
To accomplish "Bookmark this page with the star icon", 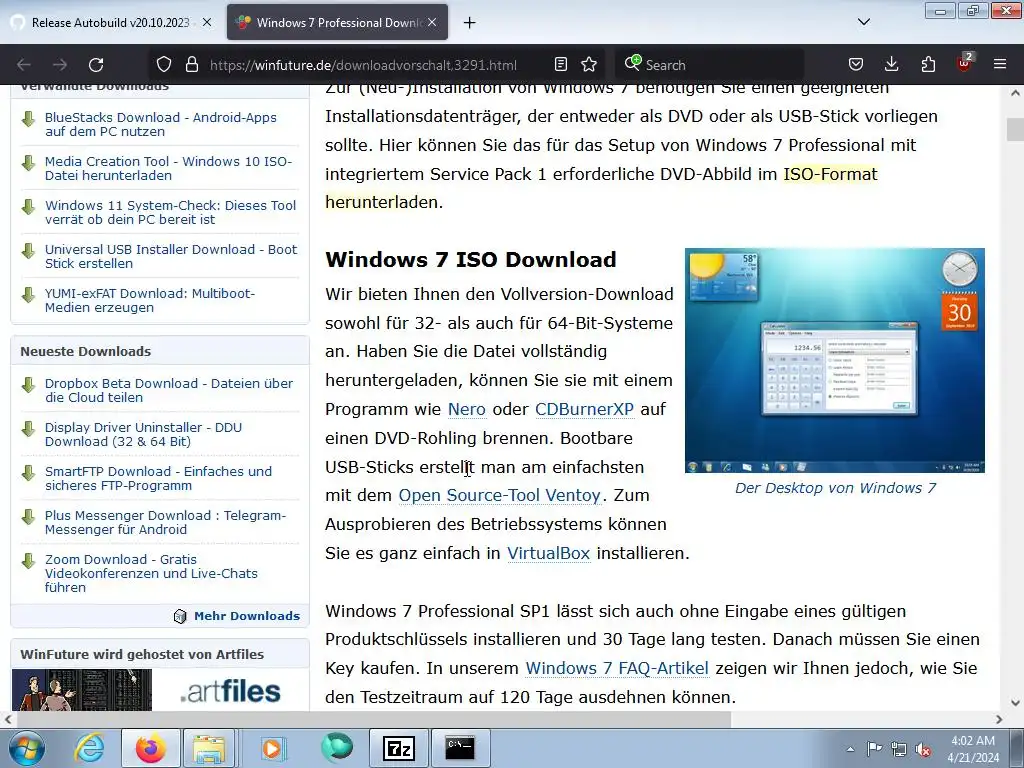I will (589, 65).
